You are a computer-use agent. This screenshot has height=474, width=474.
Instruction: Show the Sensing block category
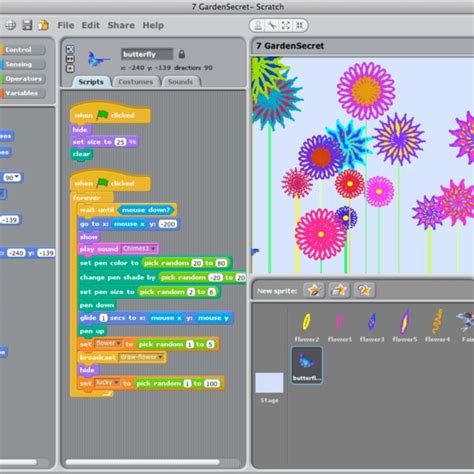[x=22, y=64]
